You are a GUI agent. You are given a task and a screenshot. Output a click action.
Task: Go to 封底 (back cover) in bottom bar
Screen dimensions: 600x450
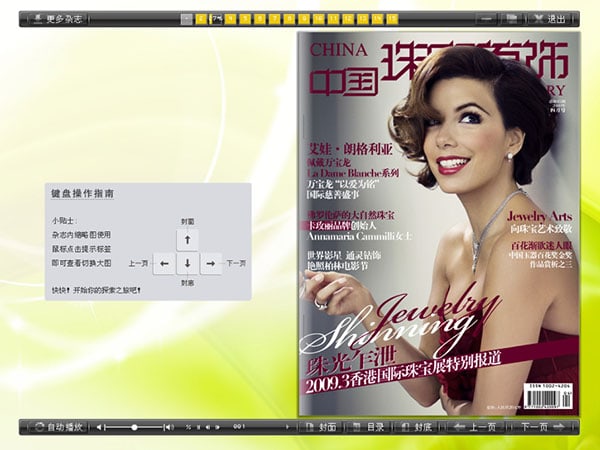417,427
